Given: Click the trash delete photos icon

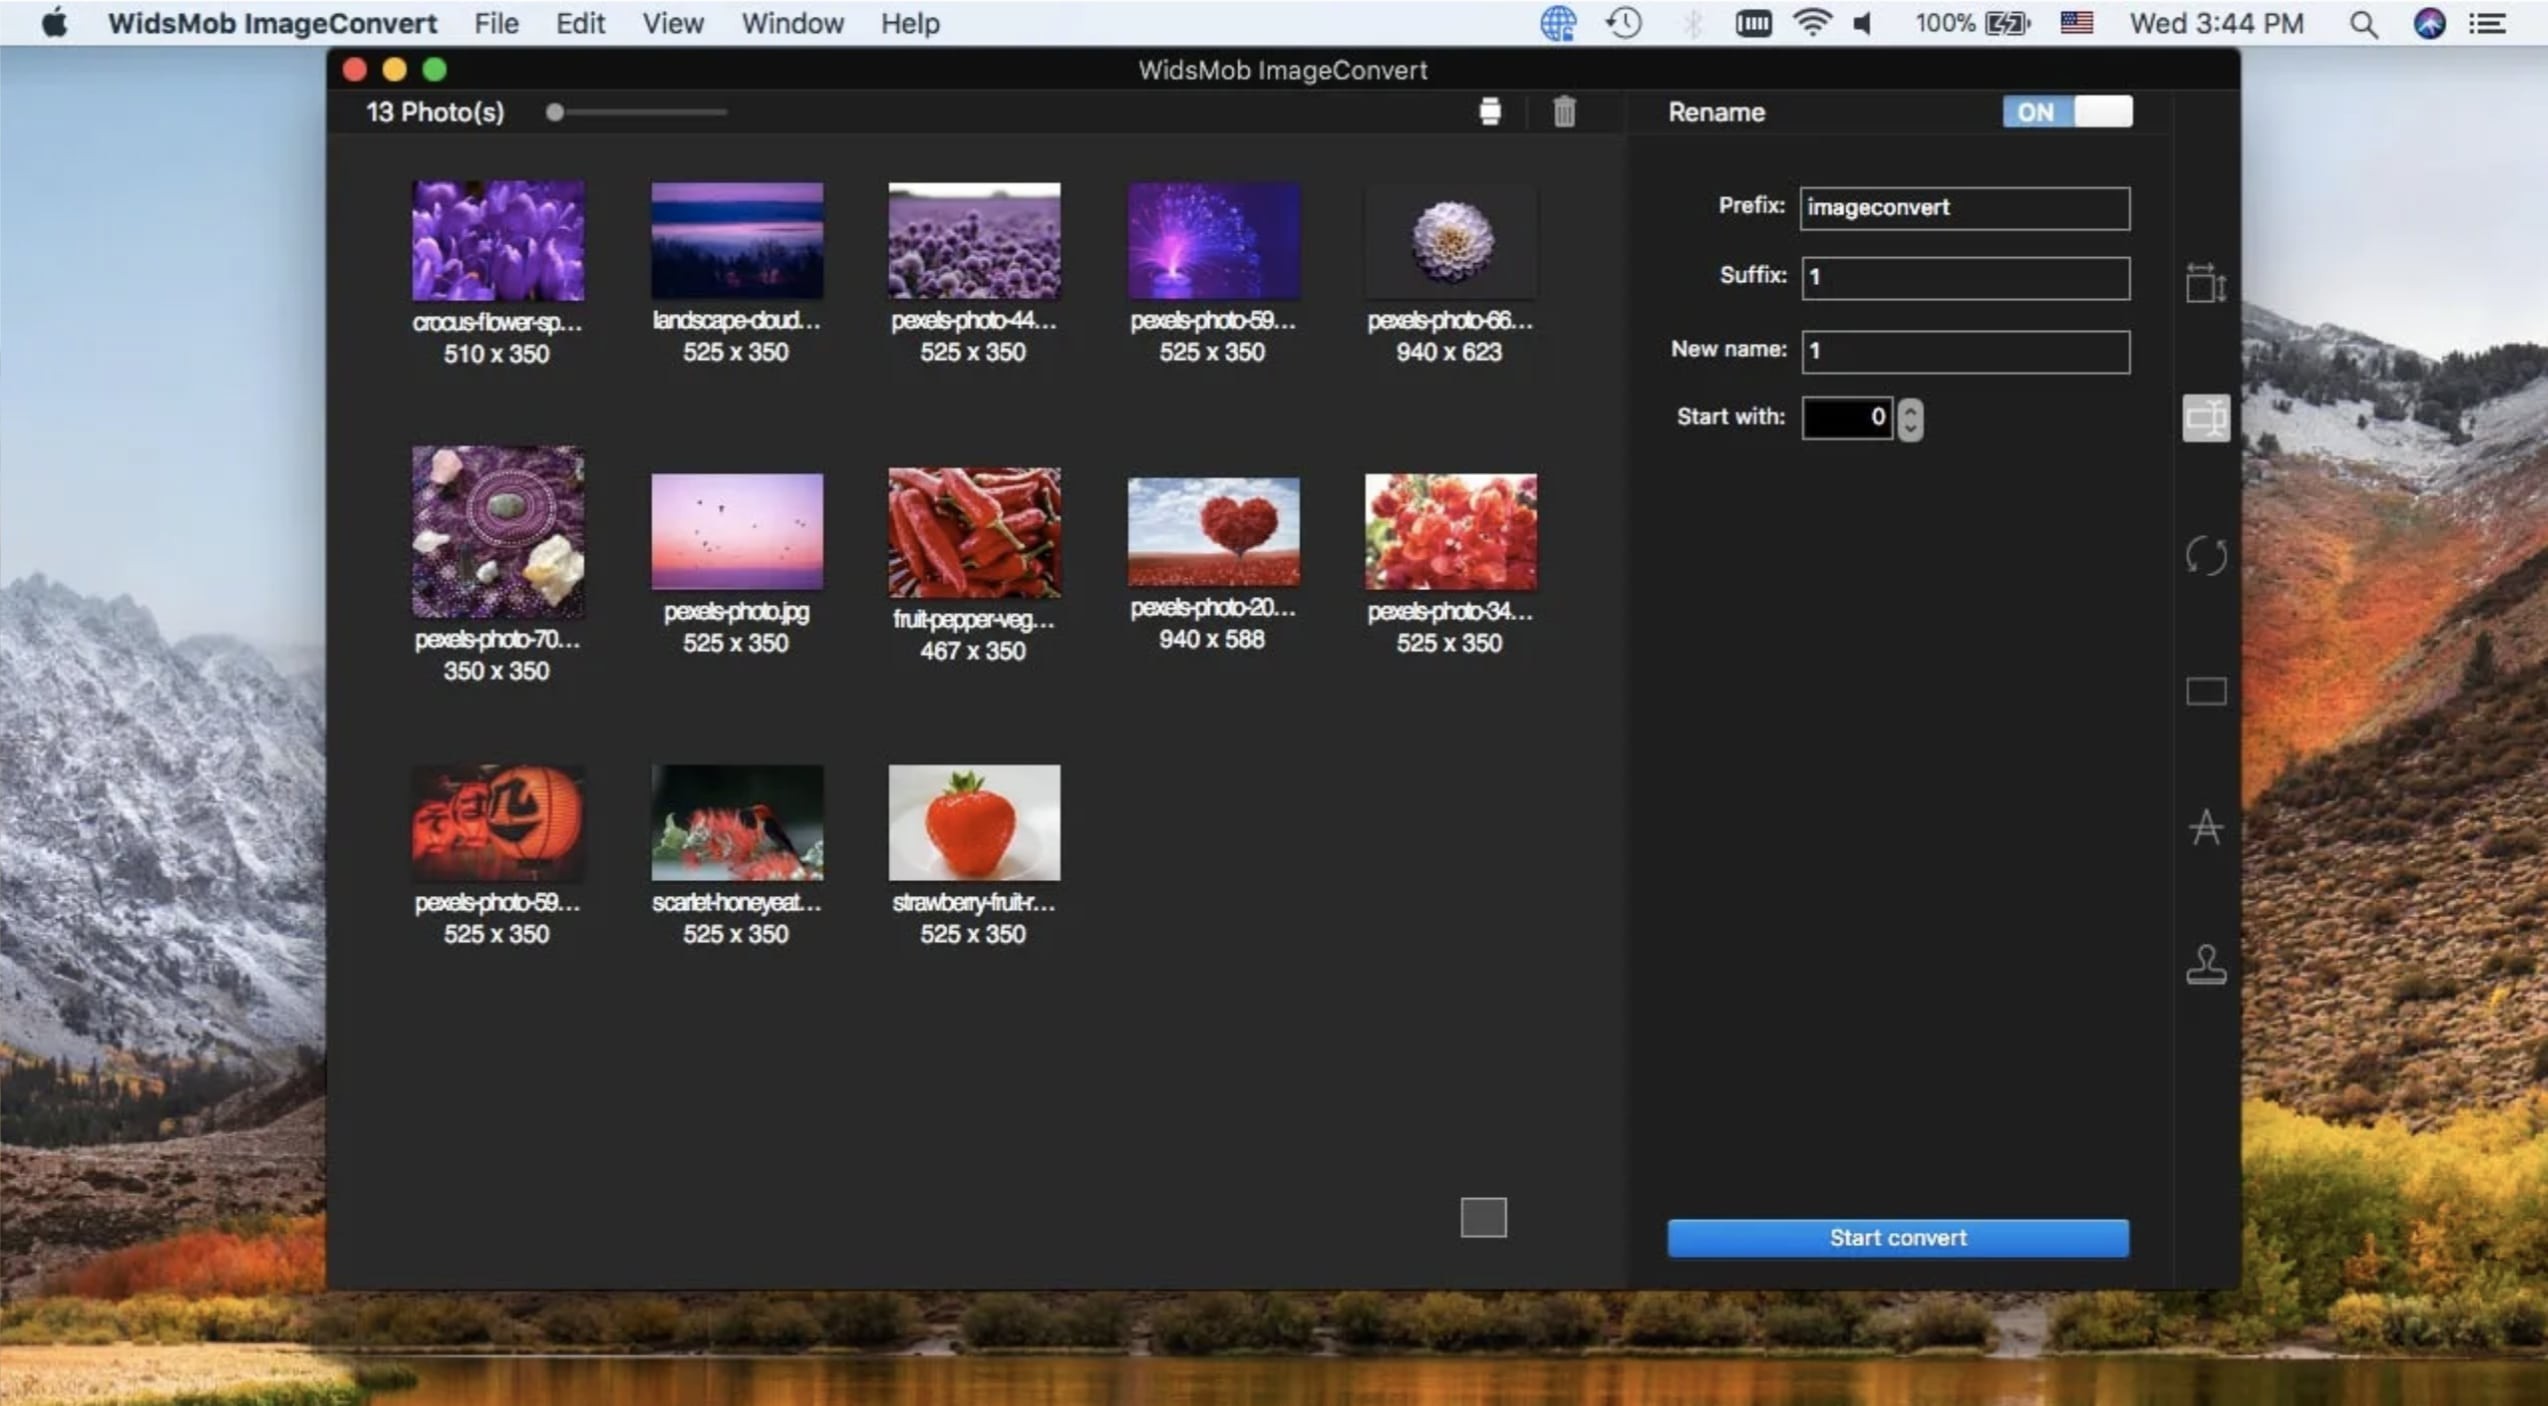Looking at the screenshot, I should point(1564,112).
